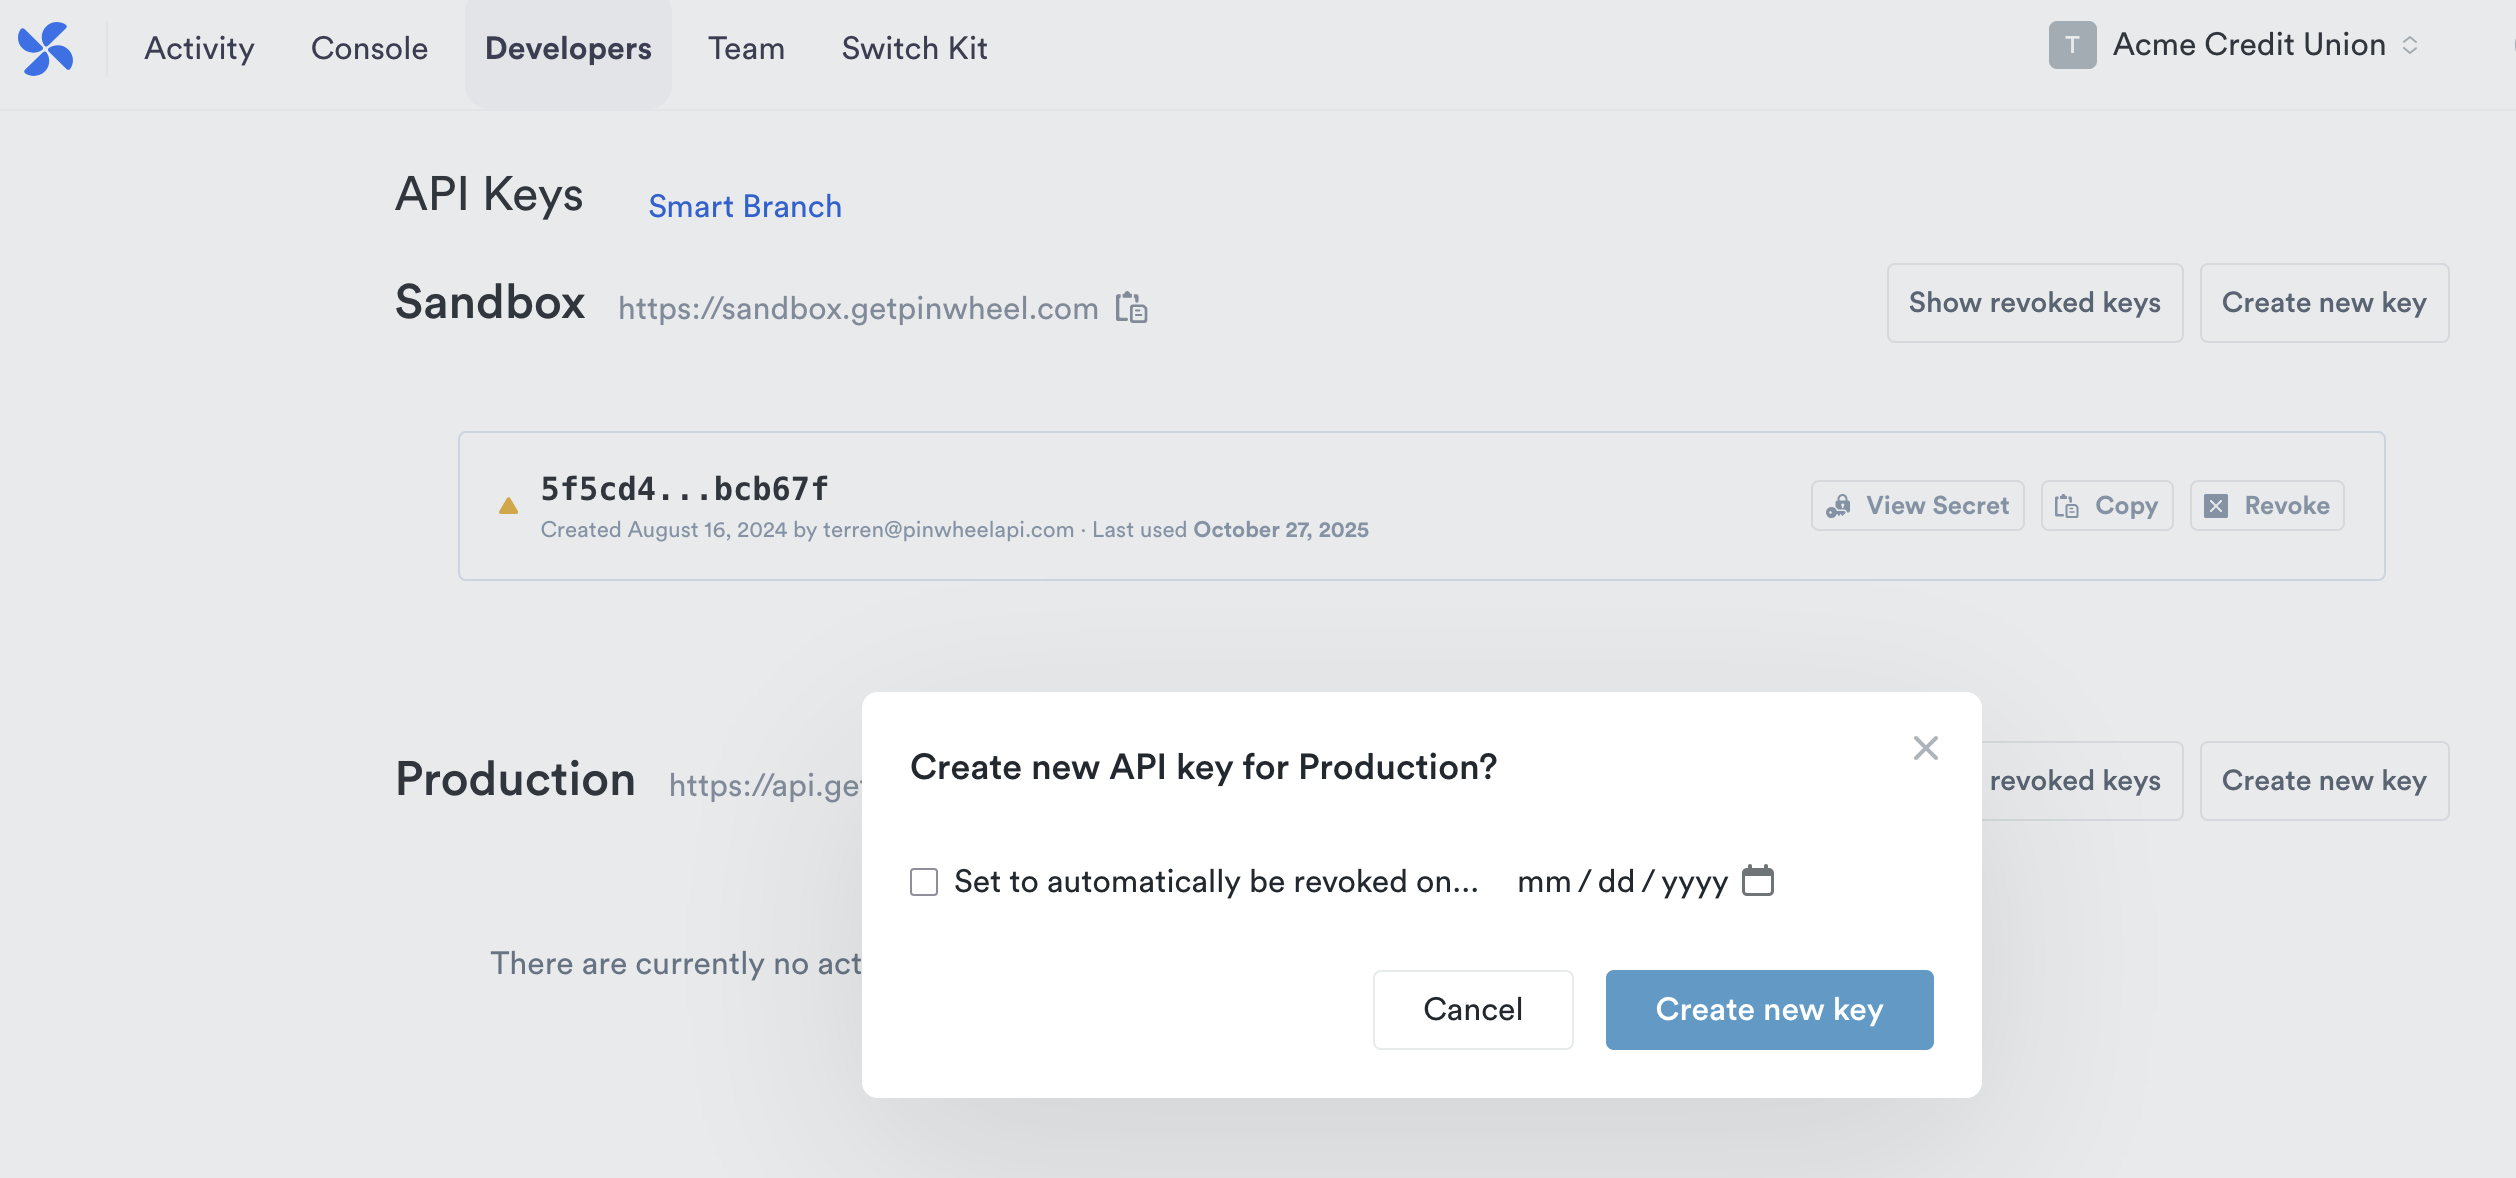This screenshot has width=2516, height=1178.
Task: Confirm with blue Create new key button
Action: point(1769,1009)
